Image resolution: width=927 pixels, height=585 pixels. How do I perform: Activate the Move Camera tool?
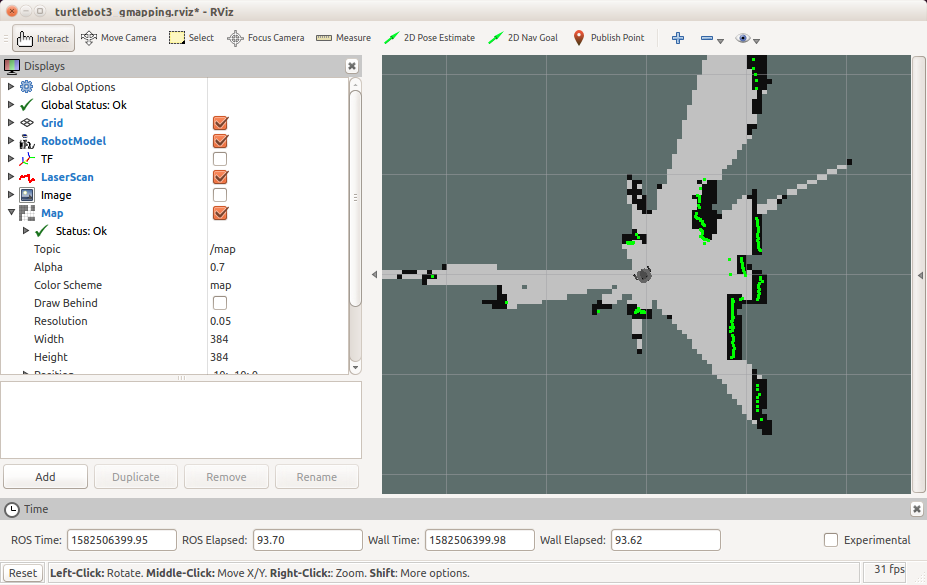pyautogui.click(x=118, y=38)
